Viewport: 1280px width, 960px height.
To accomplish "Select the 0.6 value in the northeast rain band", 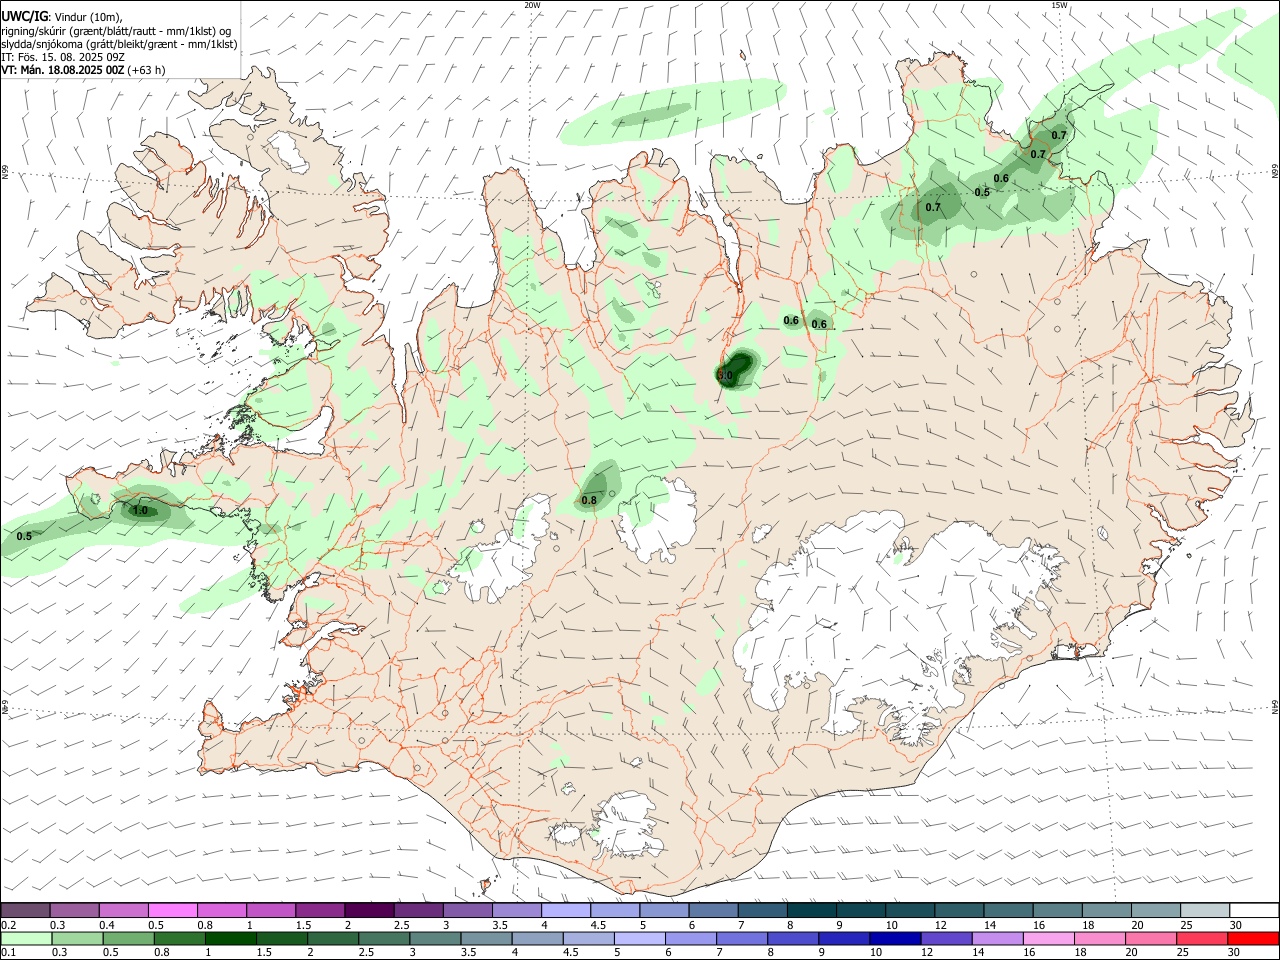I will coord(1001,179).
